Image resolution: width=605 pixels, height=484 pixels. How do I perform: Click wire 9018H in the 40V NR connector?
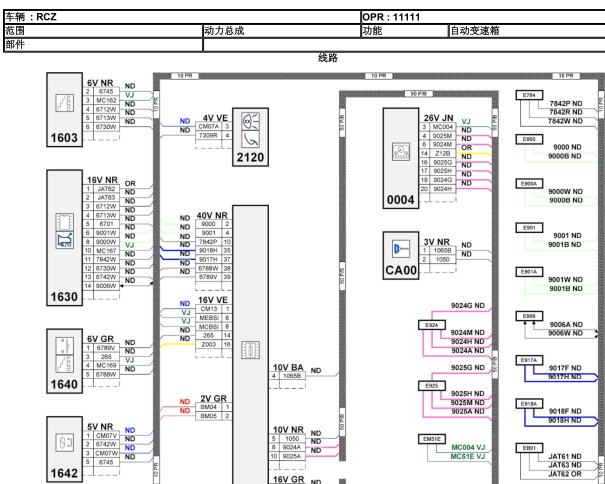208,250
